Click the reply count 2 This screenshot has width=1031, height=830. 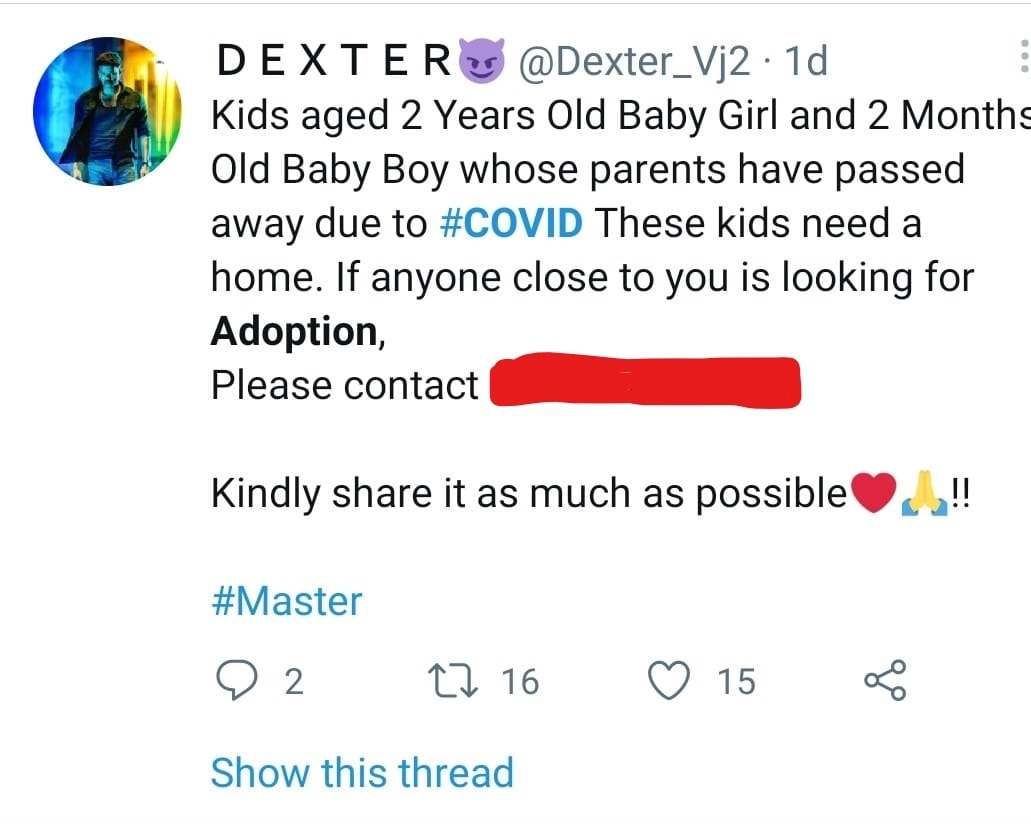tap(293, 682)
